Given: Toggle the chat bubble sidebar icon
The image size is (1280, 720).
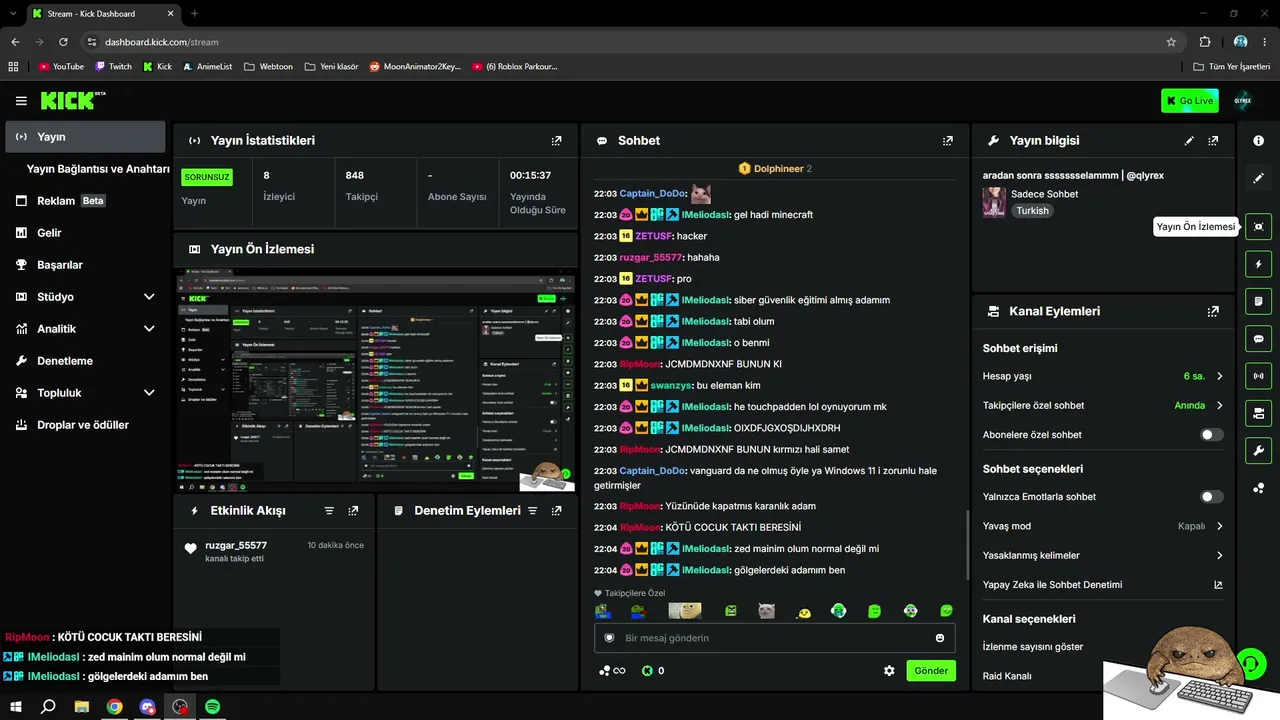Looking at the screenshot, I should click(1258, 339).
